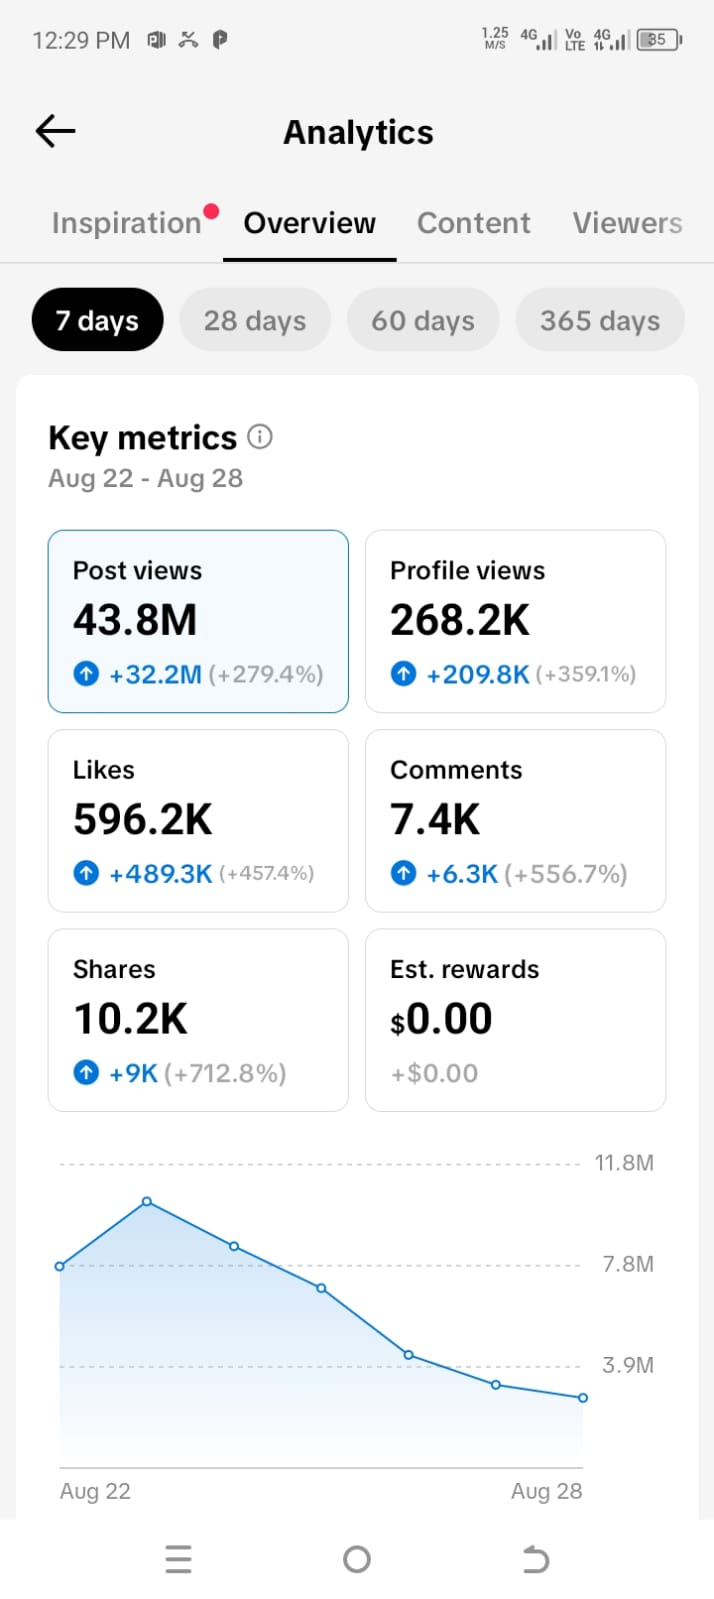Select the 28 days range
This screenshot has height=1599, width=714.
(255, 320)
